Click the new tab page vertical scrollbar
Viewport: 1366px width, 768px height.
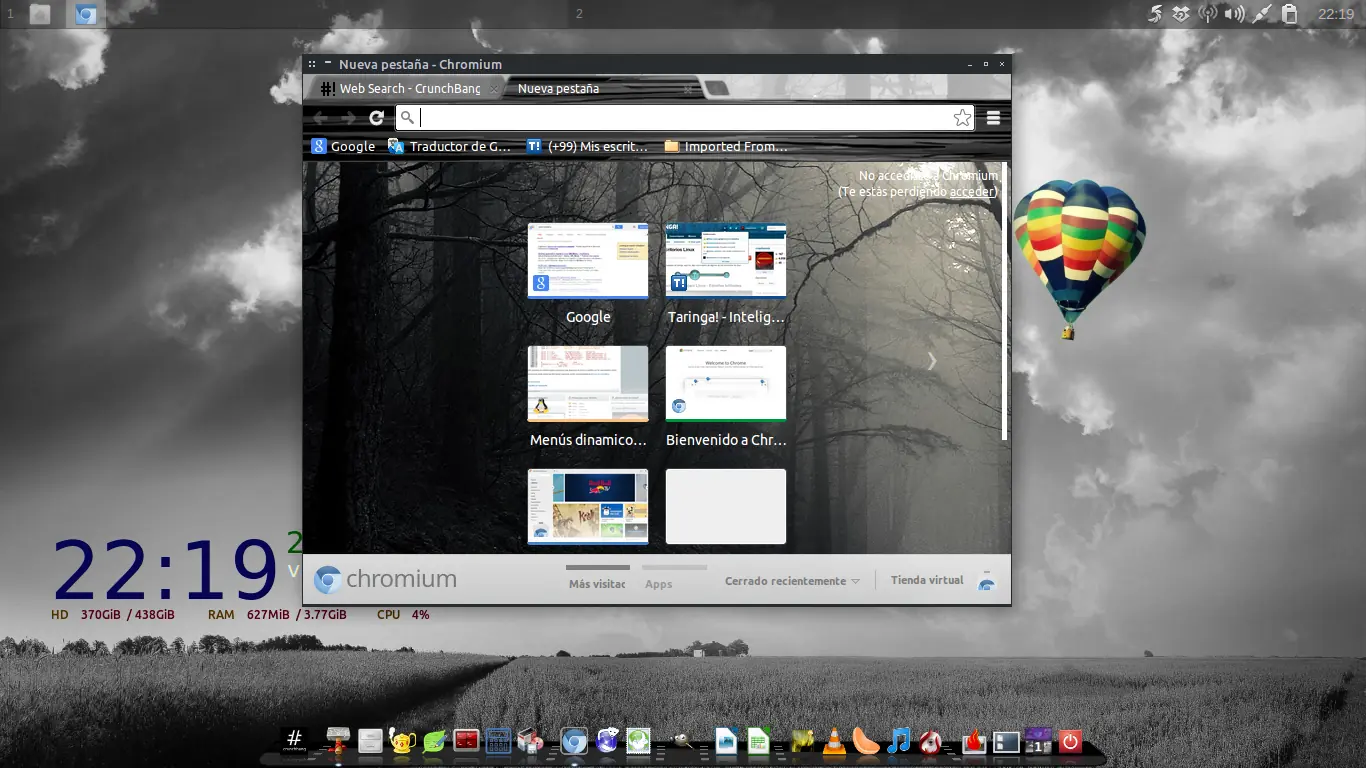pyautogui.click(x=1005, y=300)
